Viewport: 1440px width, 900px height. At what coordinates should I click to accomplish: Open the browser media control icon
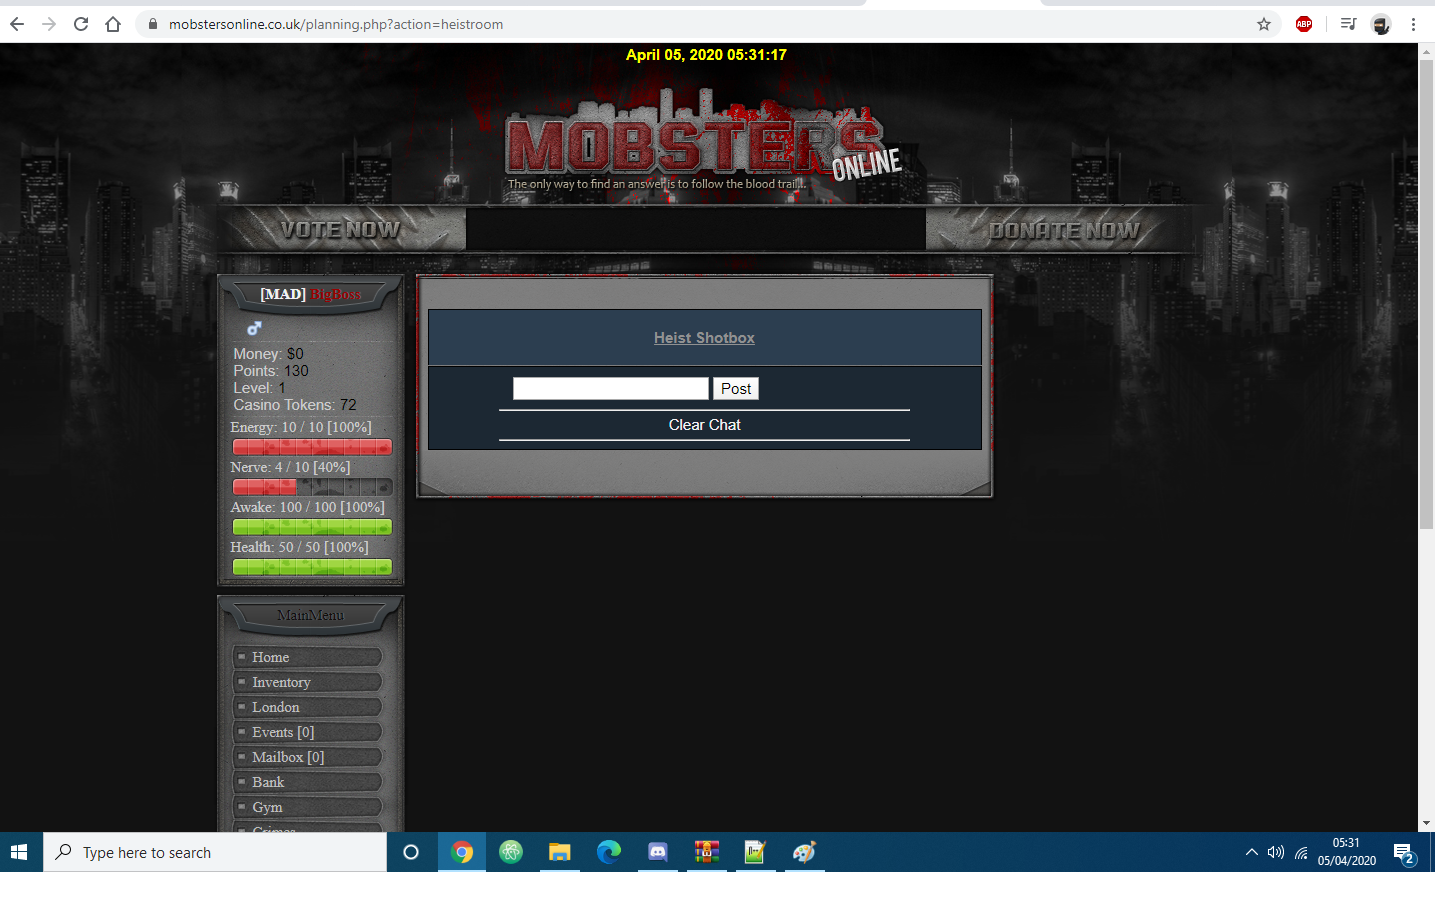tap(1348, 24)
